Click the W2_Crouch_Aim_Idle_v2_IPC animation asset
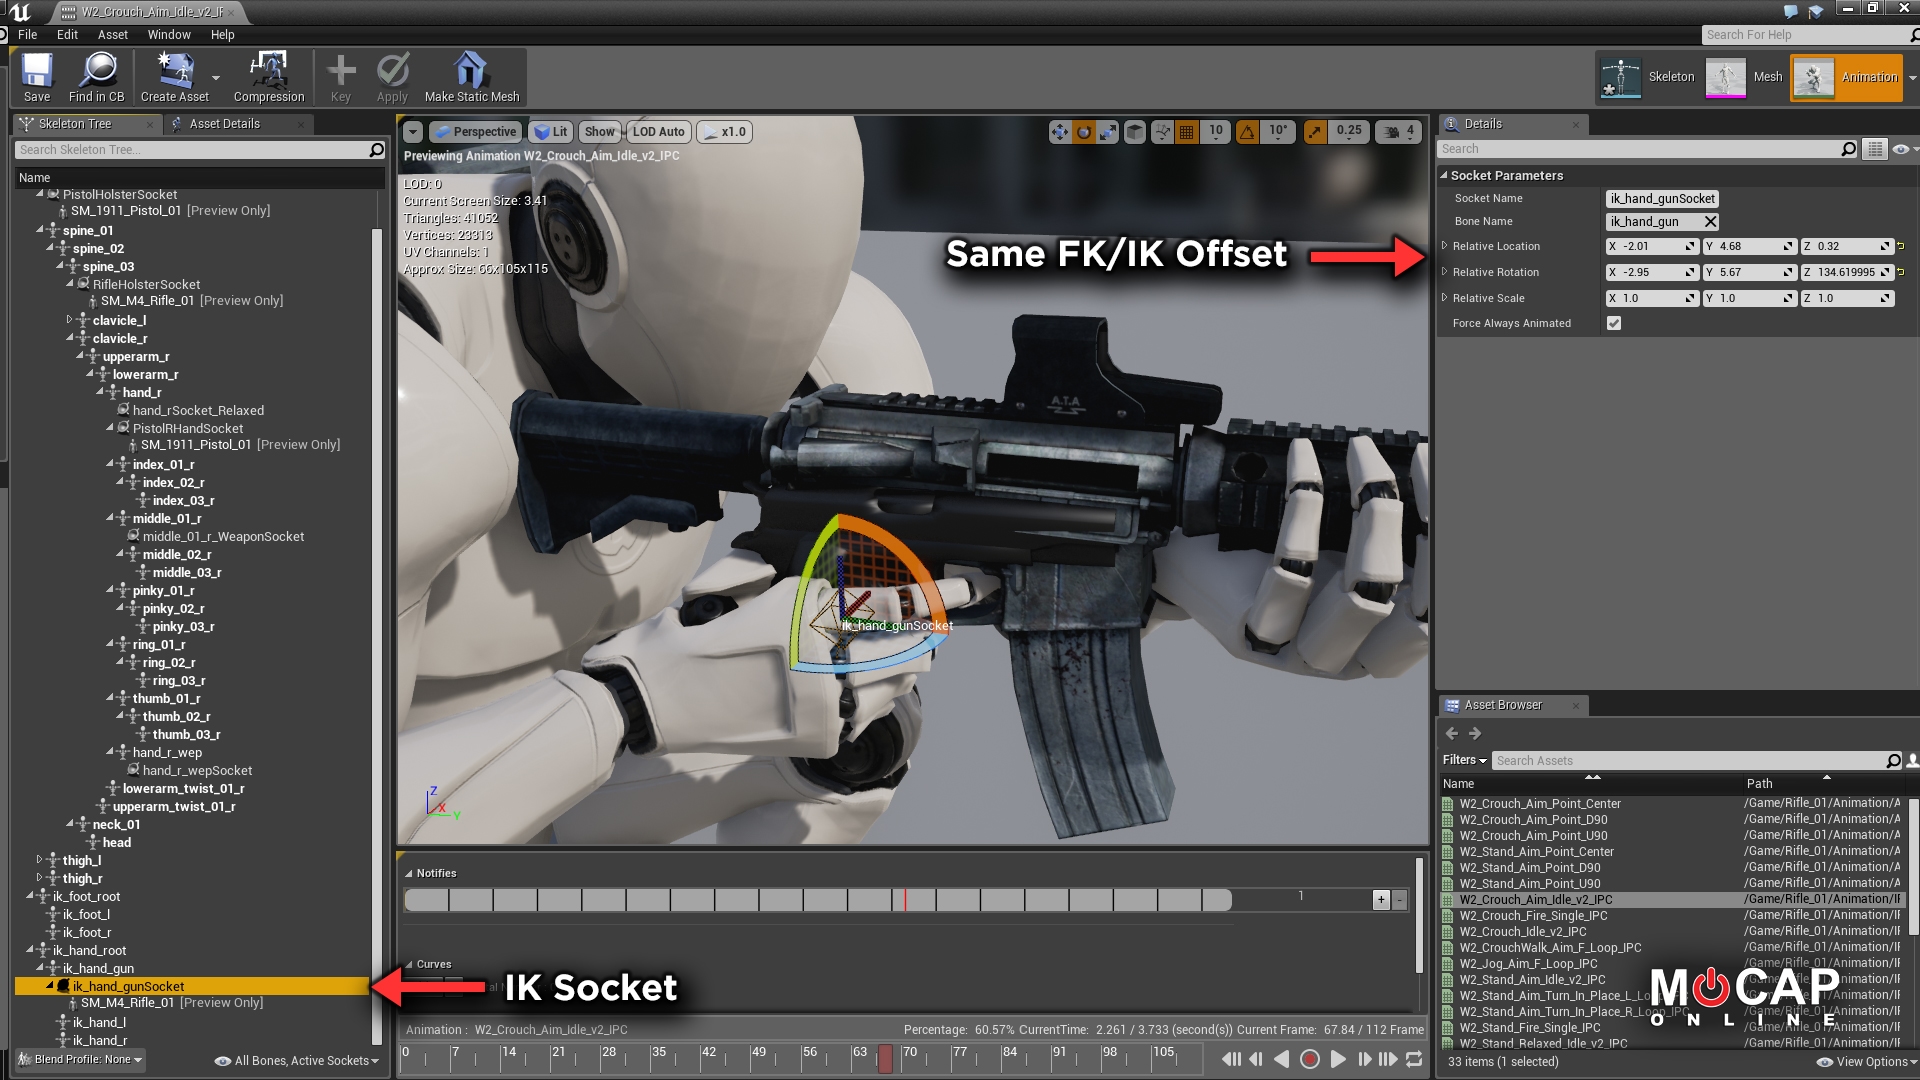Screen dimensions: 1920x1080 (x=1535, y=899)
